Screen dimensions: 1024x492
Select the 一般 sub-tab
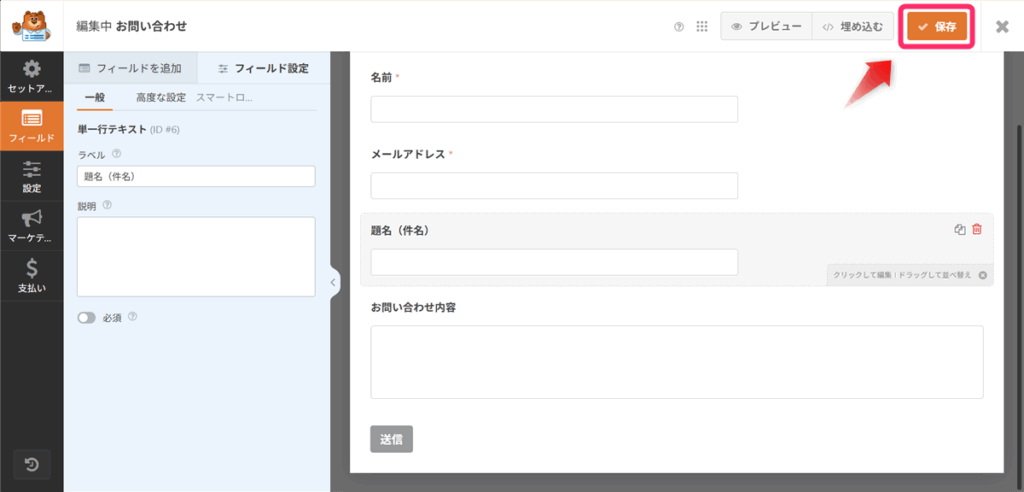point(95,97)
